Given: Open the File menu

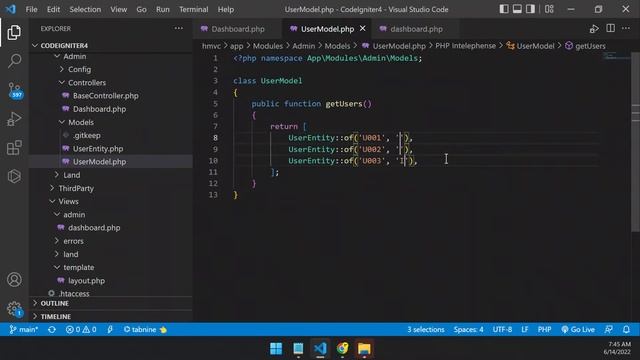Looking at the screenshot, I should coord(31,9).
